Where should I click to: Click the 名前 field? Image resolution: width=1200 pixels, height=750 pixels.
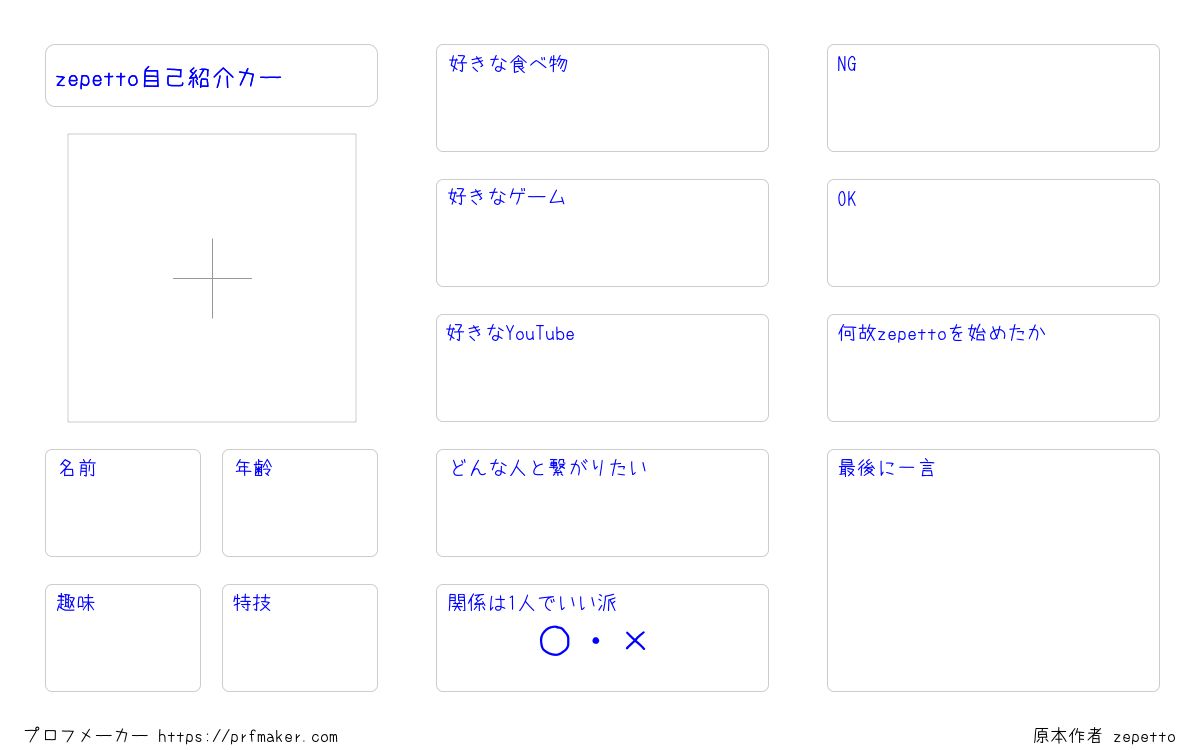pos(123,503)
